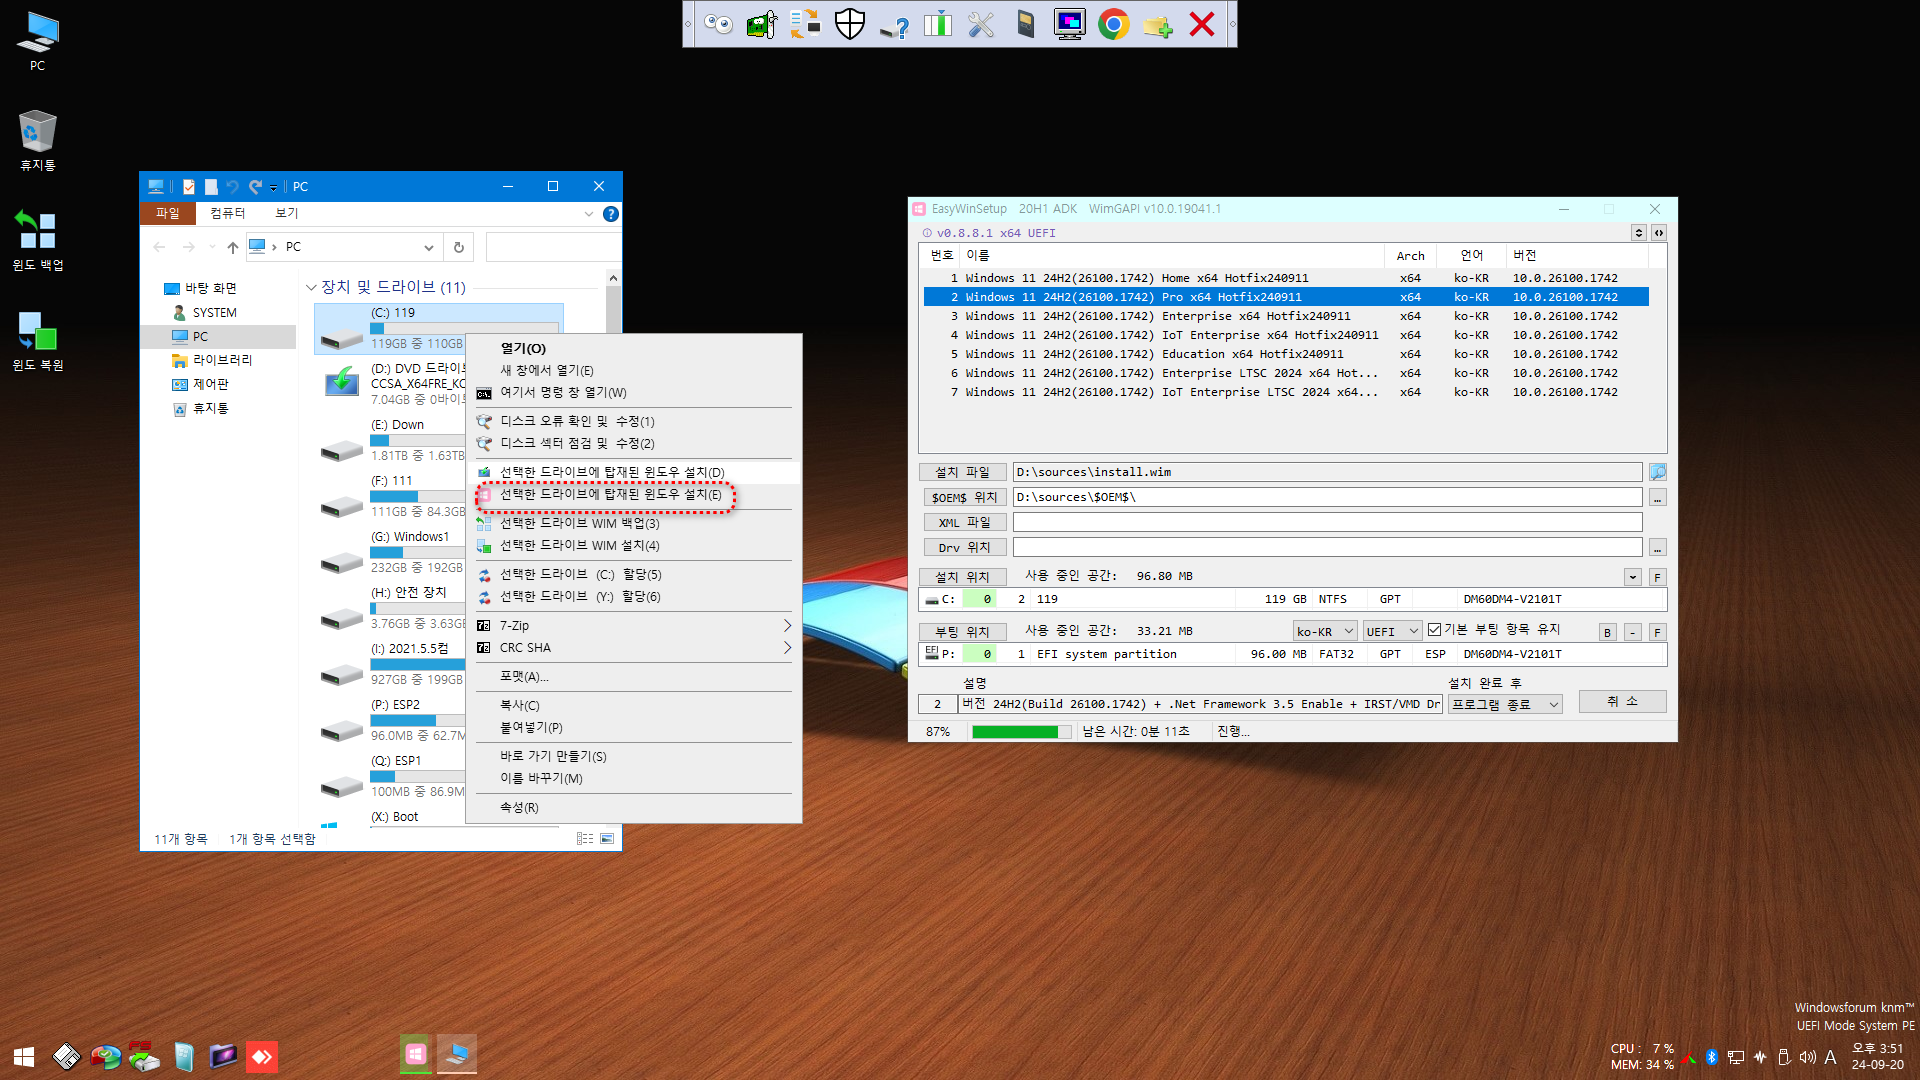The width and height of the screenshot is (1920, 1080).
Task: Open the PC desktop shortcut
Action: click(x=37, y=41)
